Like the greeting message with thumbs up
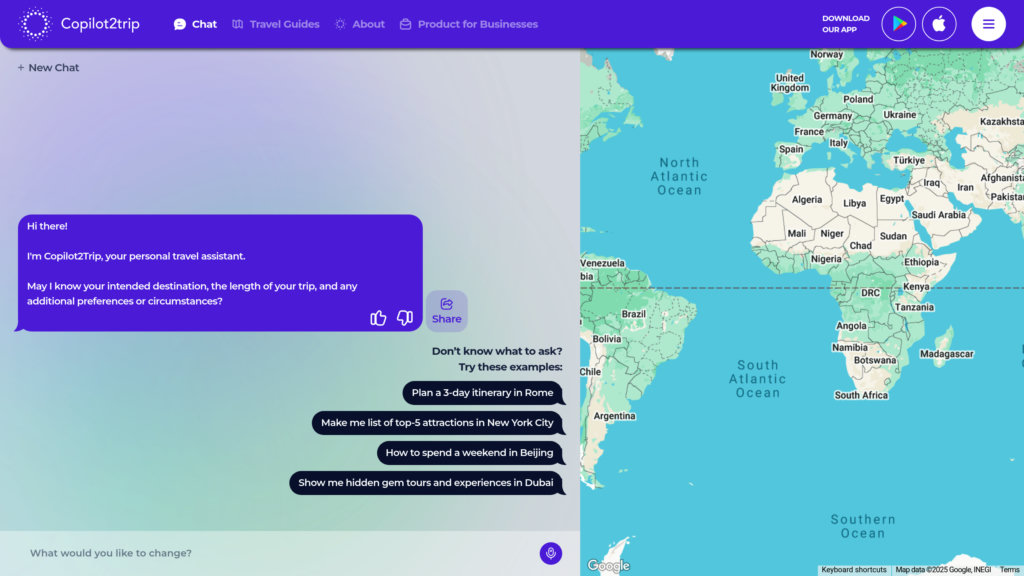The height and width of the screenshot is (576, 1024). (x=378, y=318)
